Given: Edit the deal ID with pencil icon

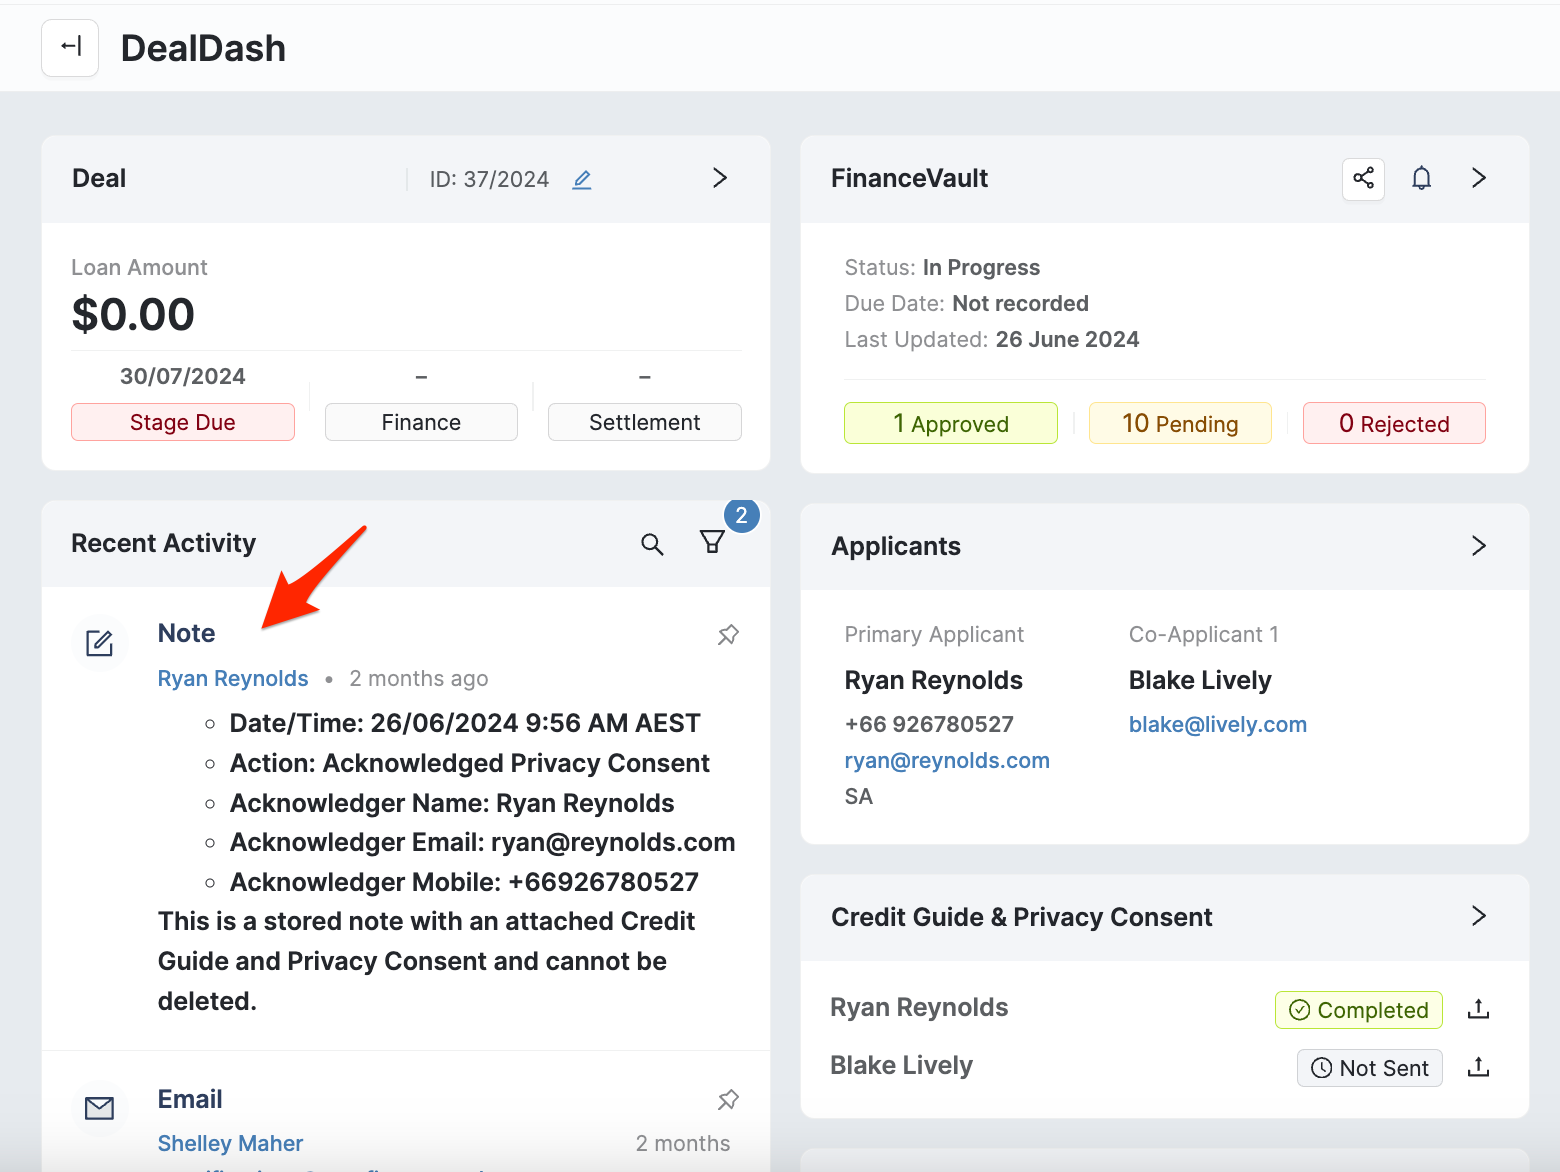Looking at the screenshot, I should point(582,180).
